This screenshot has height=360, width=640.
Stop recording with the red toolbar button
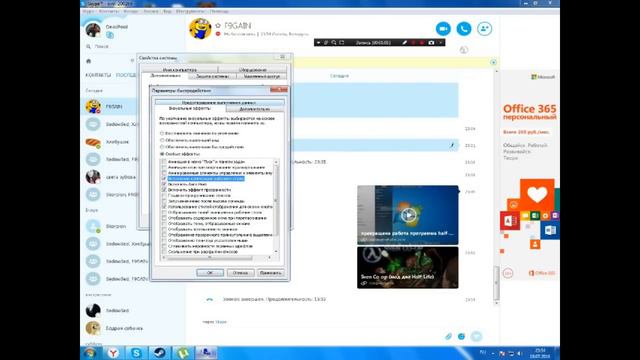422,42
